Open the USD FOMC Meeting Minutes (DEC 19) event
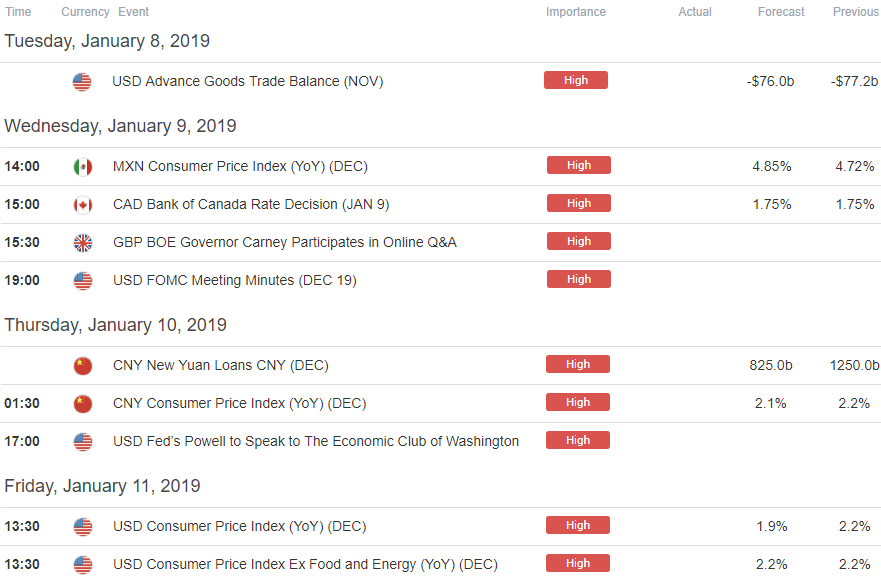This screenshot has width=881, height=581. [x=235, y=280]
